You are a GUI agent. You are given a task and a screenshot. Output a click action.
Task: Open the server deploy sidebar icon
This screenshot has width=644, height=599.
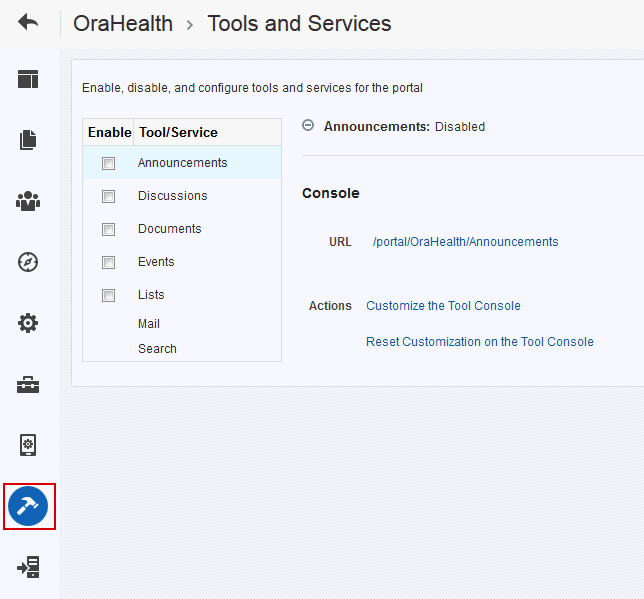click(x=28, y=567)
